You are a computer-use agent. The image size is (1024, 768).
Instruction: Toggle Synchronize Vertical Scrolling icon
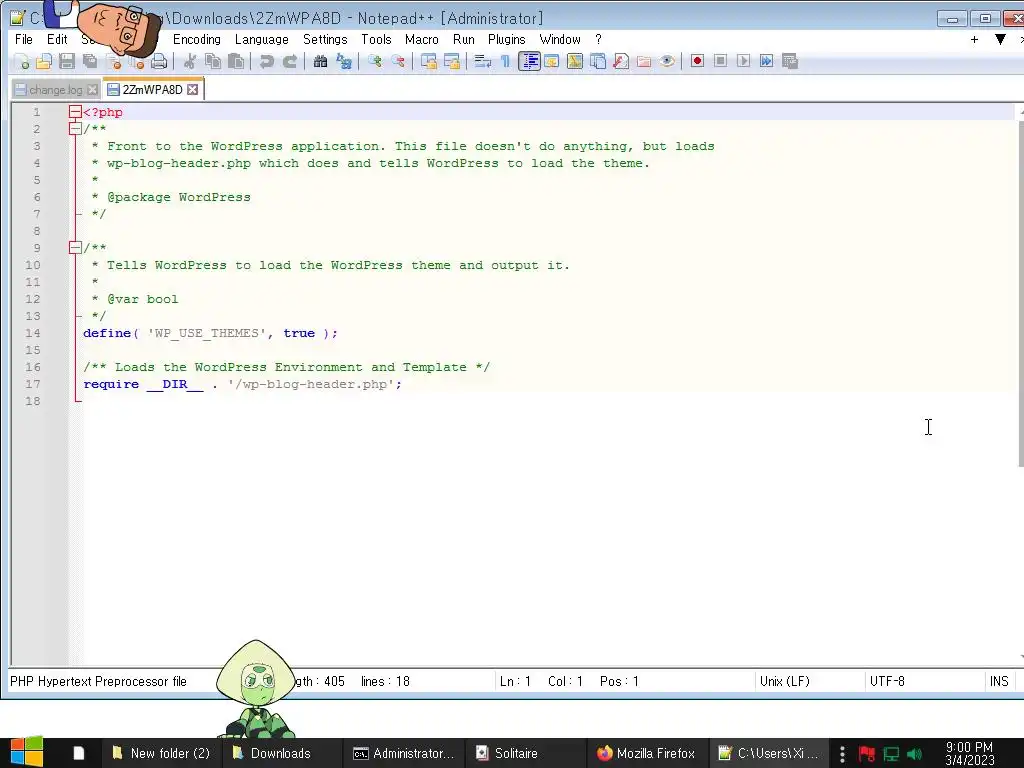[428, 61]
